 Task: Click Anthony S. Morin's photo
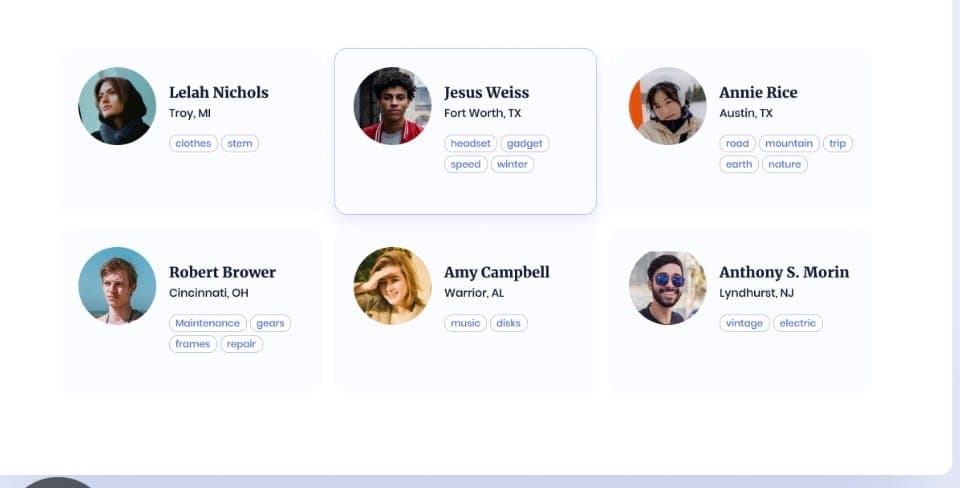667,286
